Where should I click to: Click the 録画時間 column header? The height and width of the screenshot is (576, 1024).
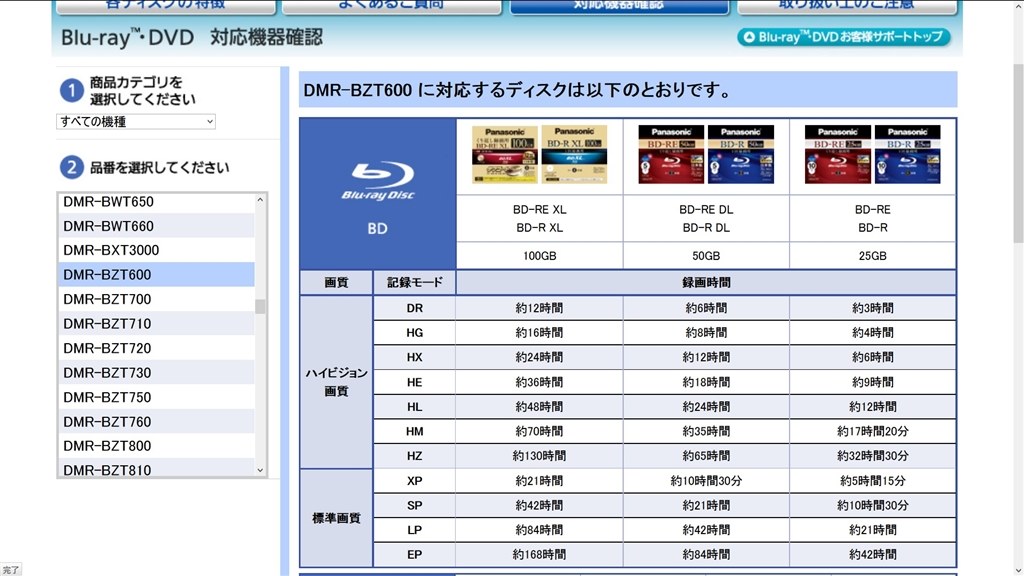tap(706, 283)
